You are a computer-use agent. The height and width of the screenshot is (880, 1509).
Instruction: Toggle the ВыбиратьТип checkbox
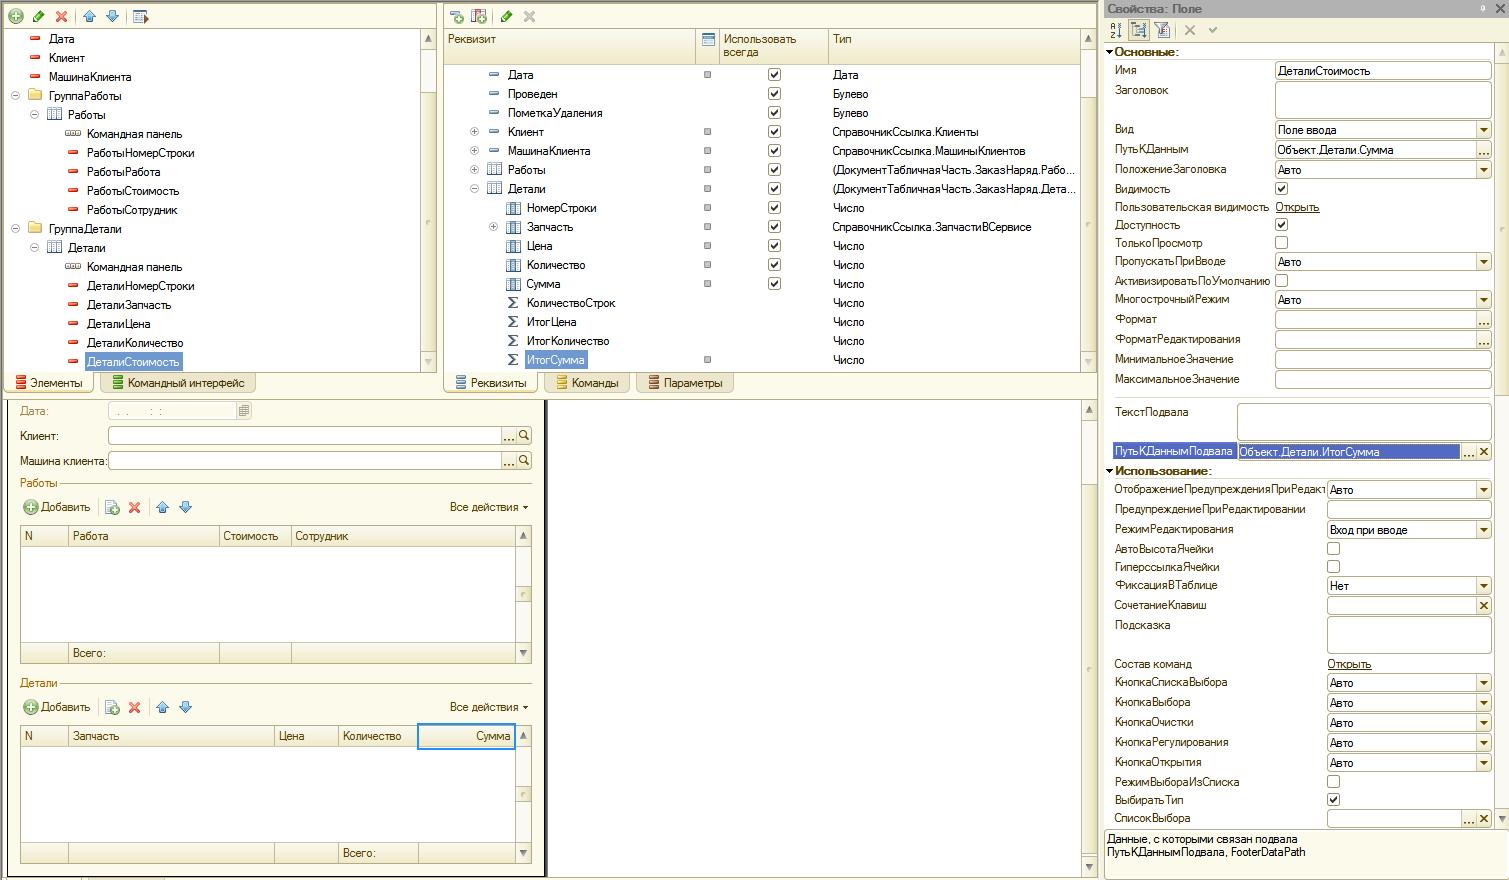click(1333, 799)
